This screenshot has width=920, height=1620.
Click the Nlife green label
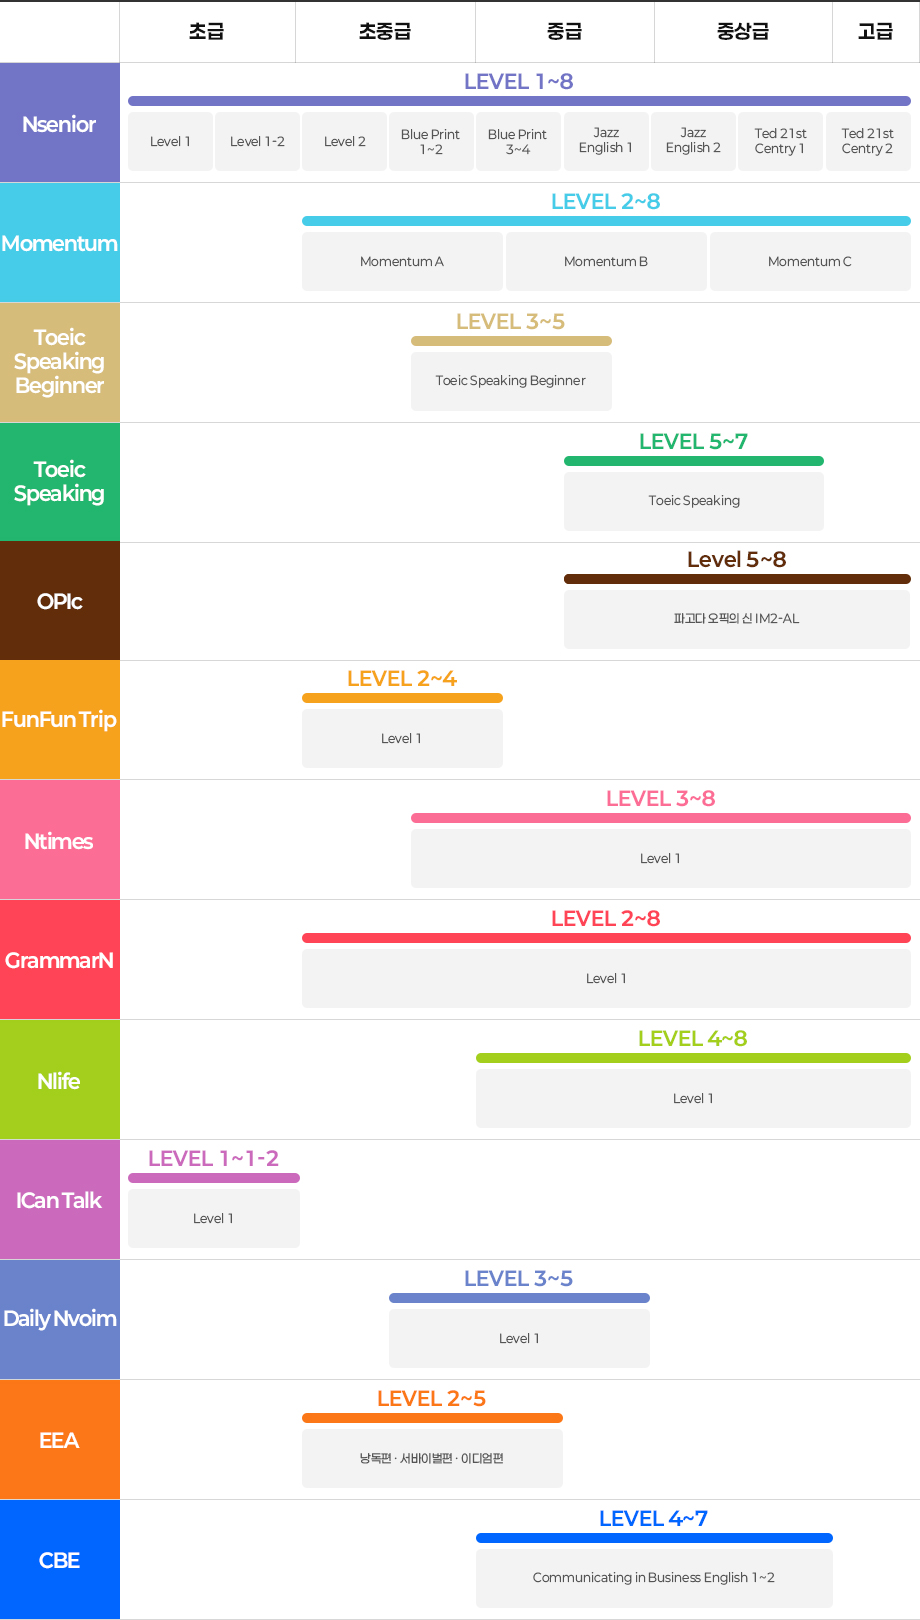(x=60, y=1080)
